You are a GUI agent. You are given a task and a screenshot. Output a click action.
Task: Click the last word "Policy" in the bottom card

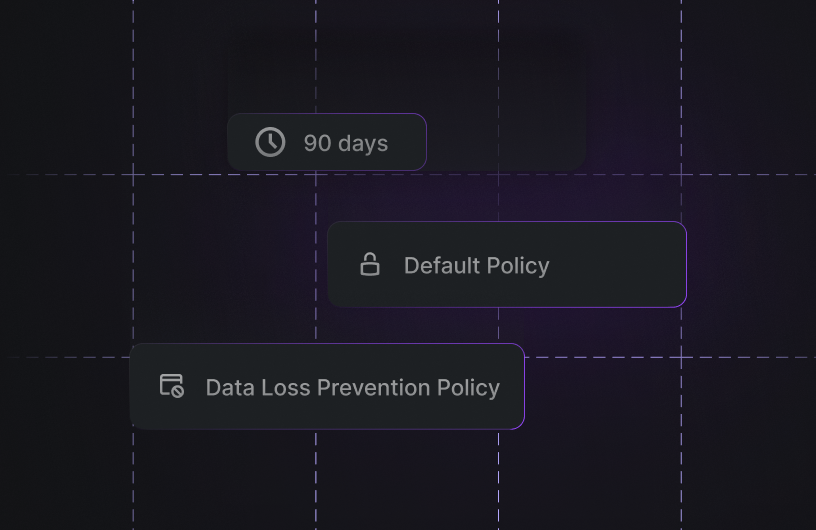coord(469,388)
